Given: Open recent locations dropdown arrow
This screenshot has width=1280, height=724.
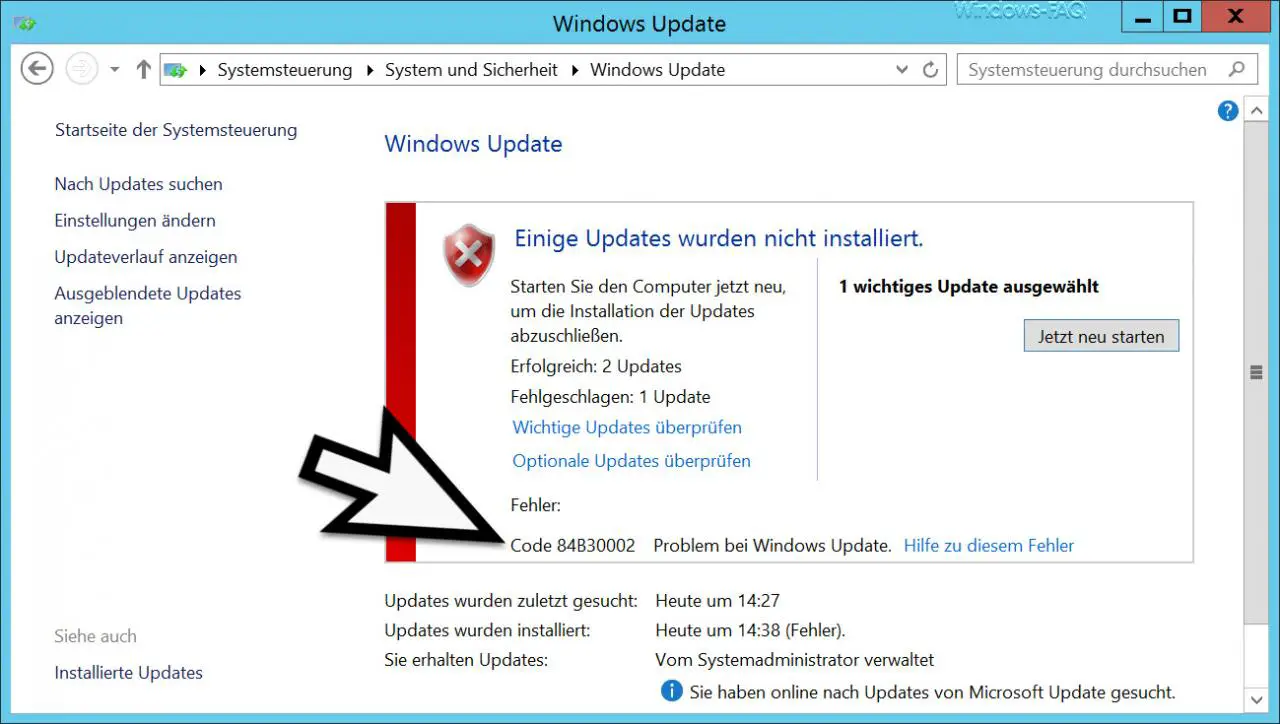Looking at the screenshot, I should point(114,70).
